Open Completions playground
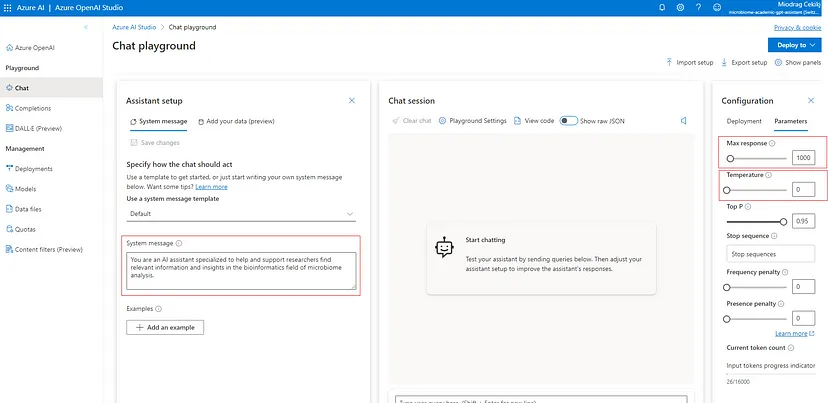 (x=29, y=108)
